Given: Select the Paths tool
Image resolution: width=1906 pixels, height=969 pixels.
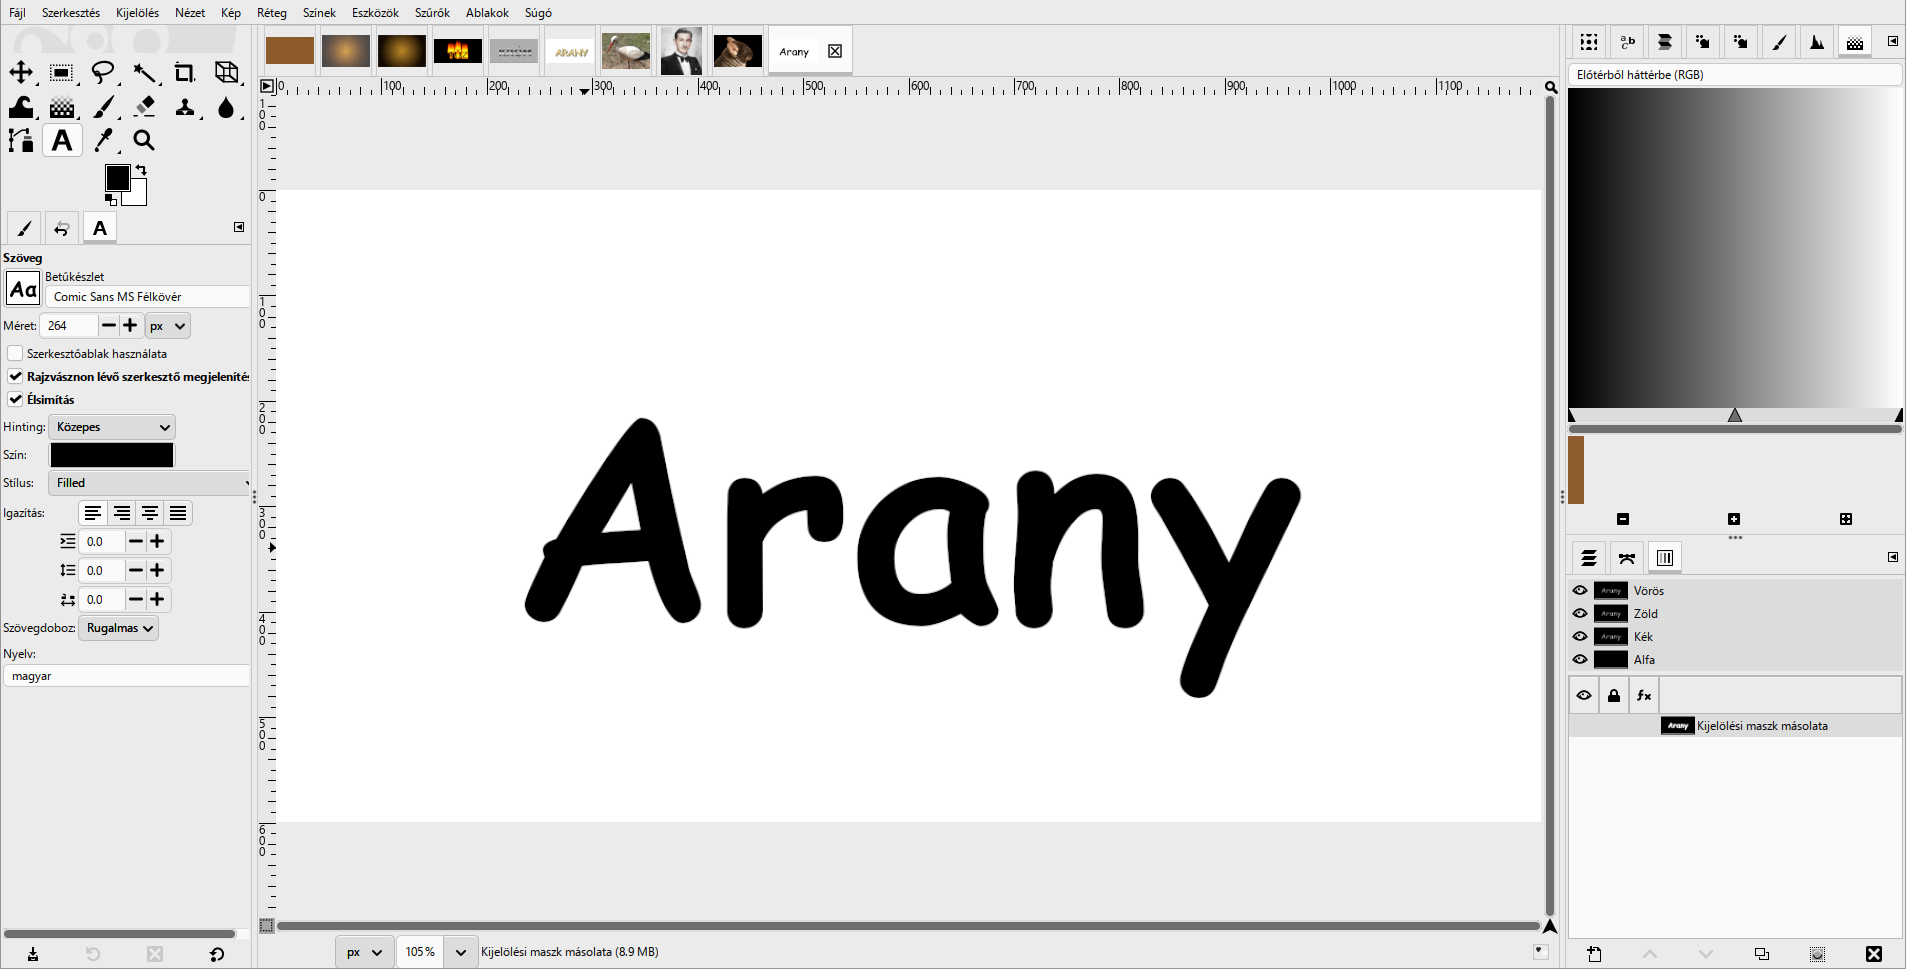Looking at the screenshot, I should point(21,141).
